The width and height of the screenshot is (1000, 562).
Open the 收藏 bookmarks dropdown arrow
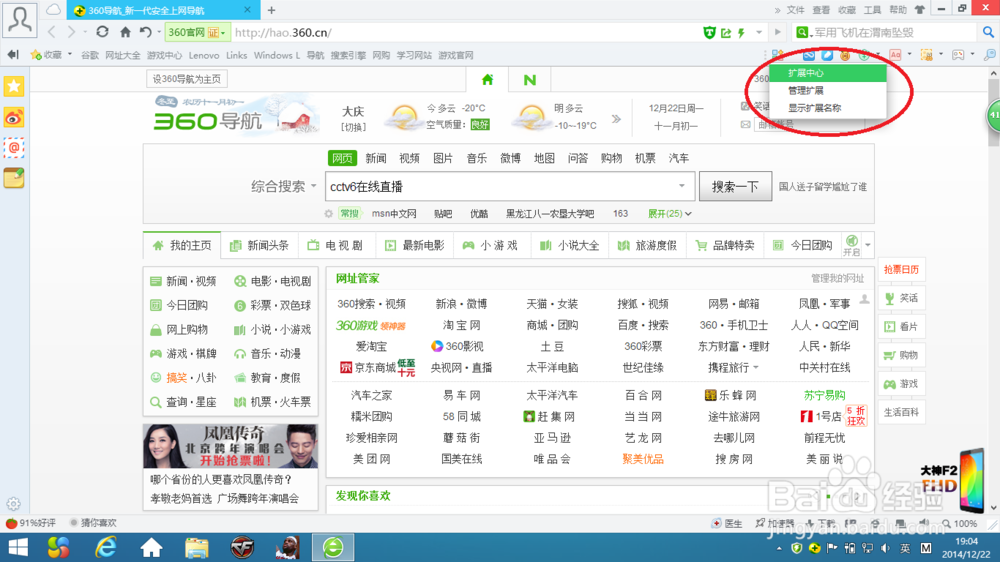point(70,55)
